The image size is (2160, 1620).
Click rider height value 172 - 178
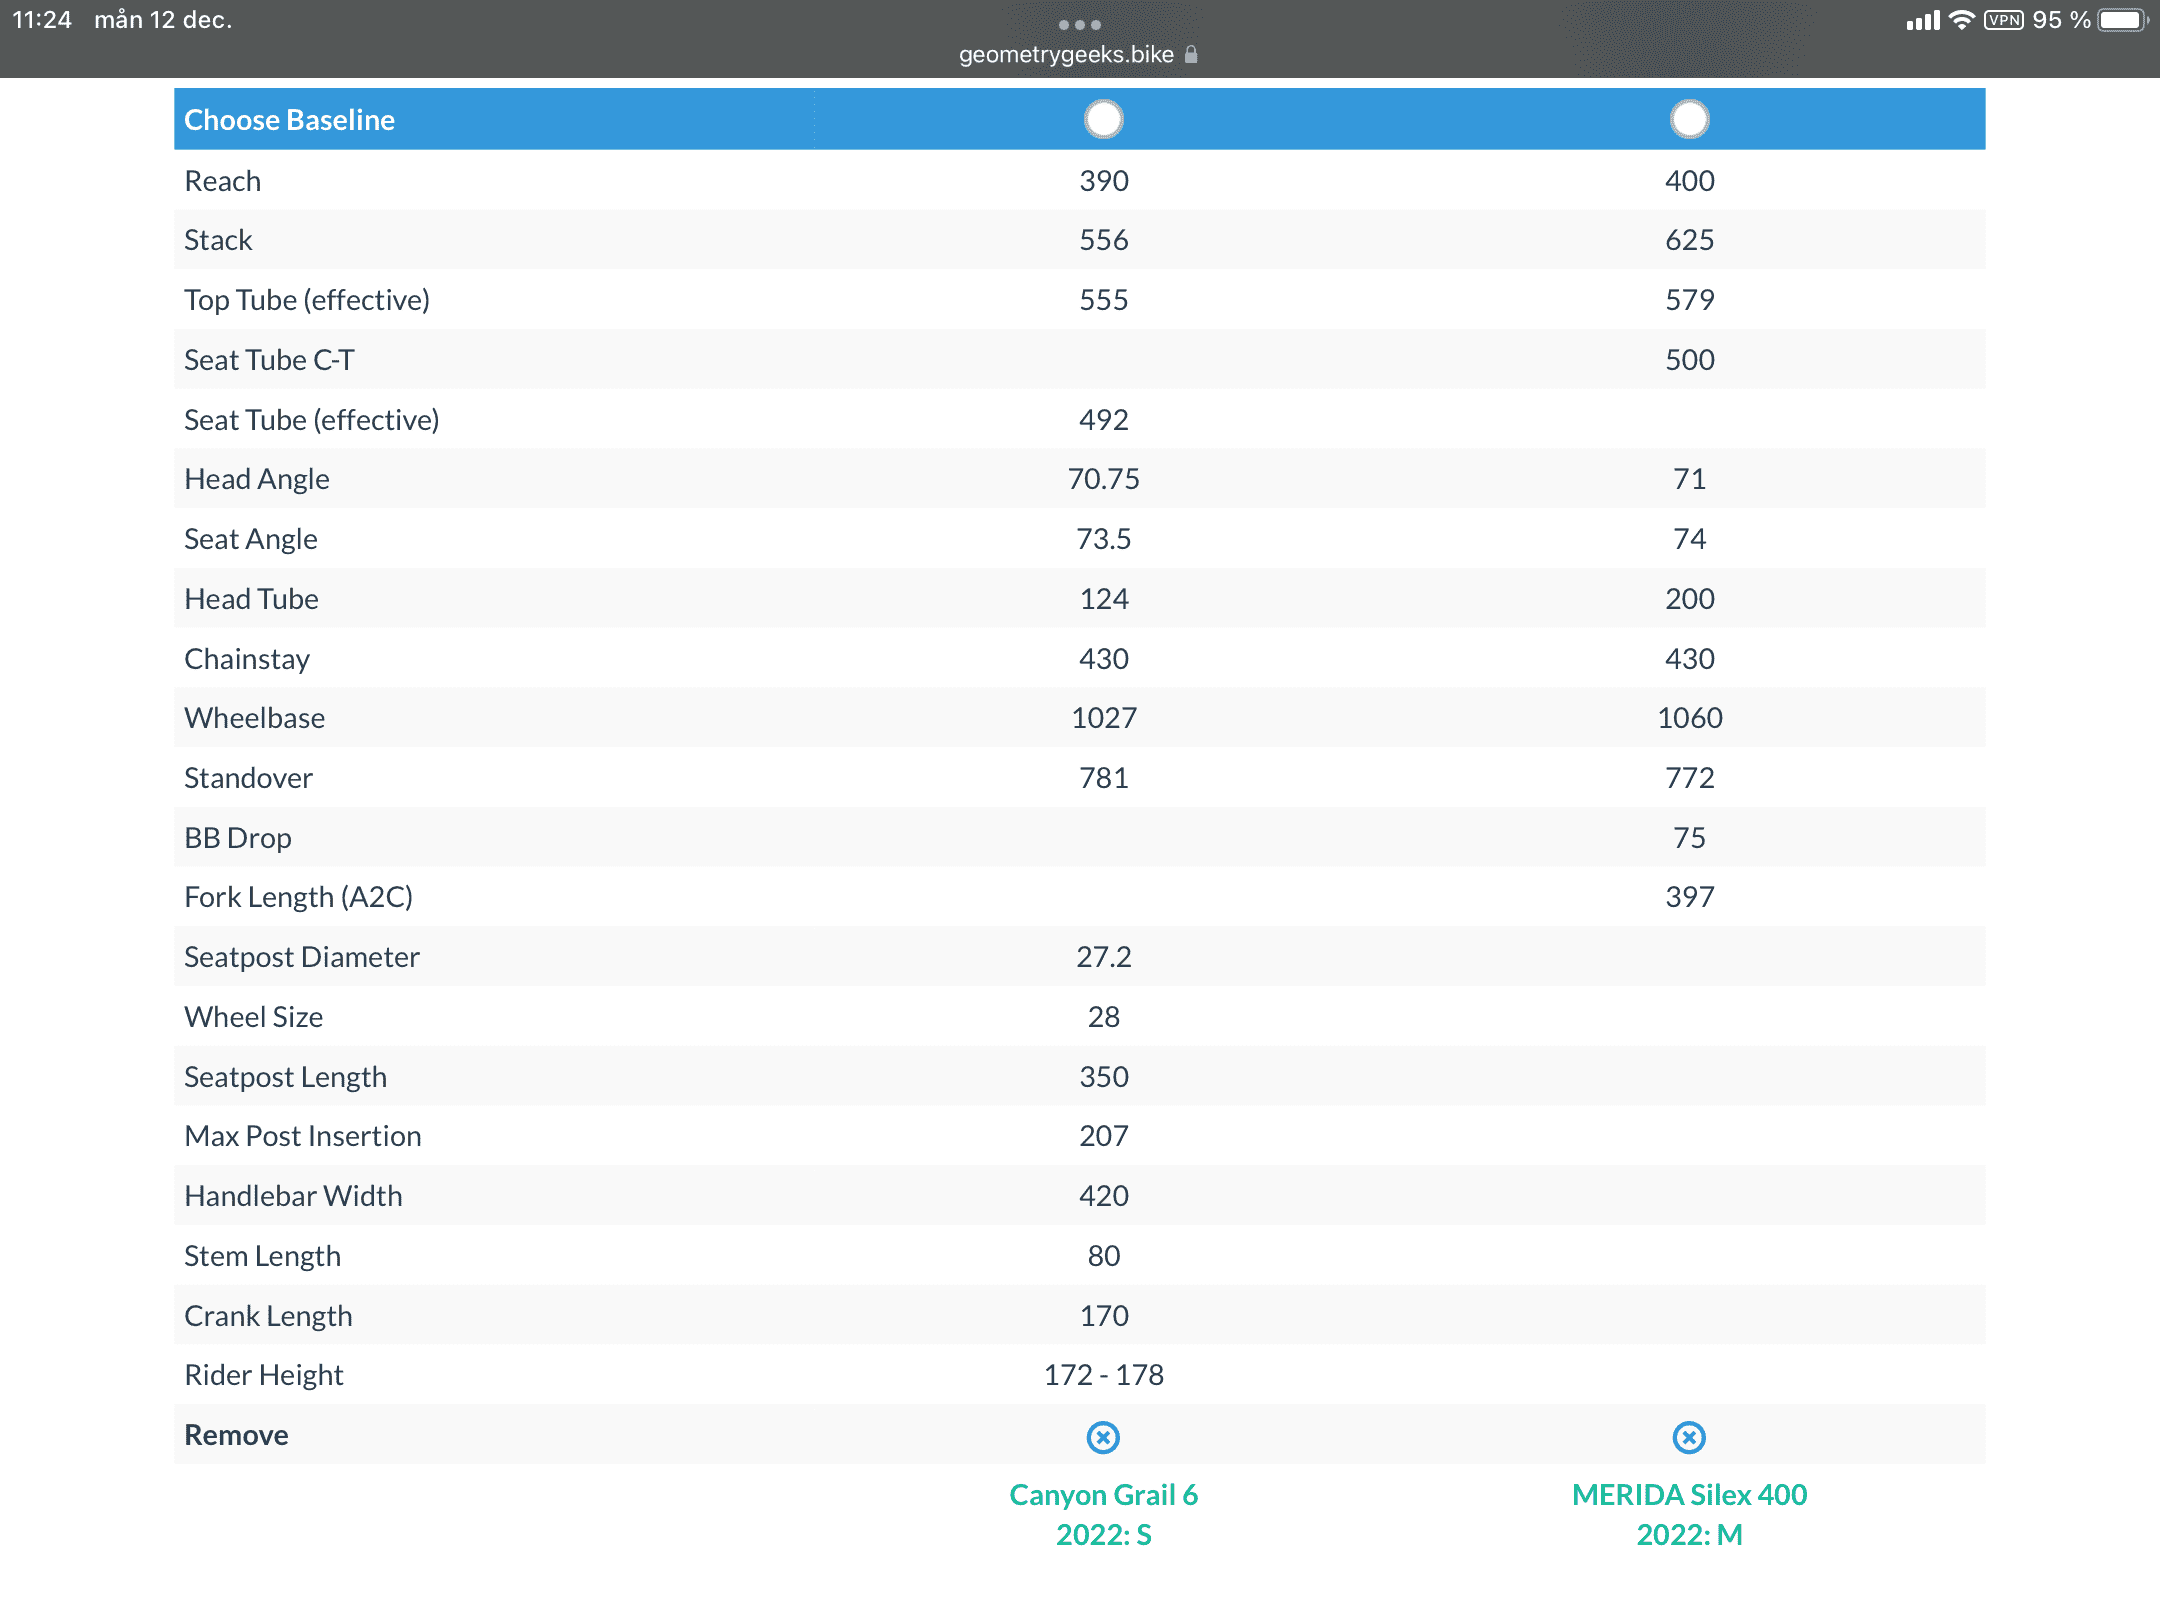click(x=1103, y=1375)
